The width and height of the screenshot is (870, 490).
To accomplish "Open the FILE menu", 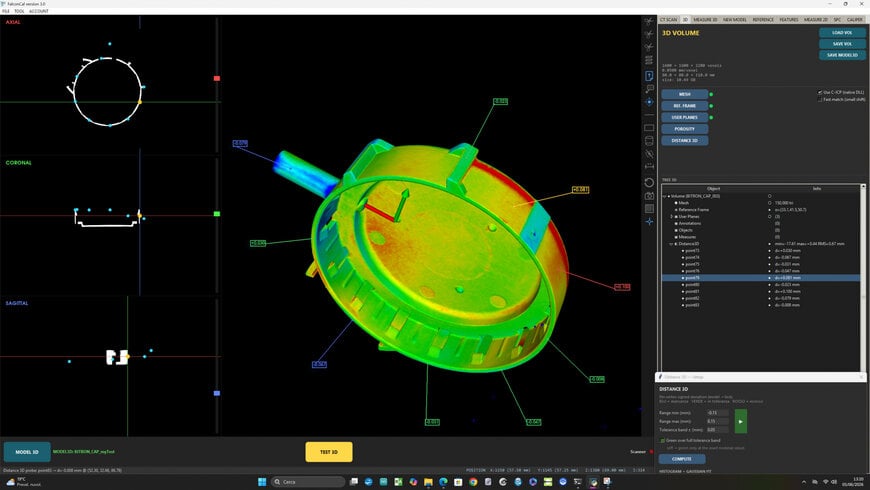I will pos(6,11).
